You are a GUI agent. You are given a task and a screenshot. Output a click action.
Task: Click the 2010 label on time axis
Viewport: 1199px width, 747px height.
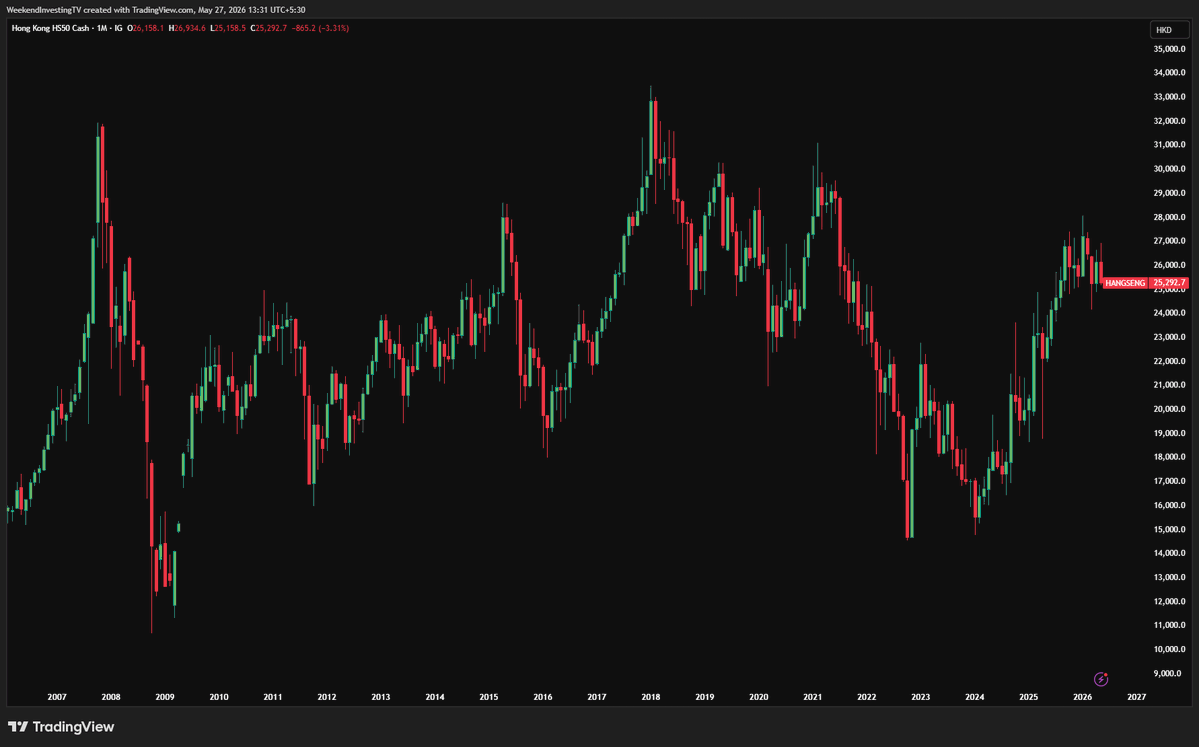pos(219,697)
